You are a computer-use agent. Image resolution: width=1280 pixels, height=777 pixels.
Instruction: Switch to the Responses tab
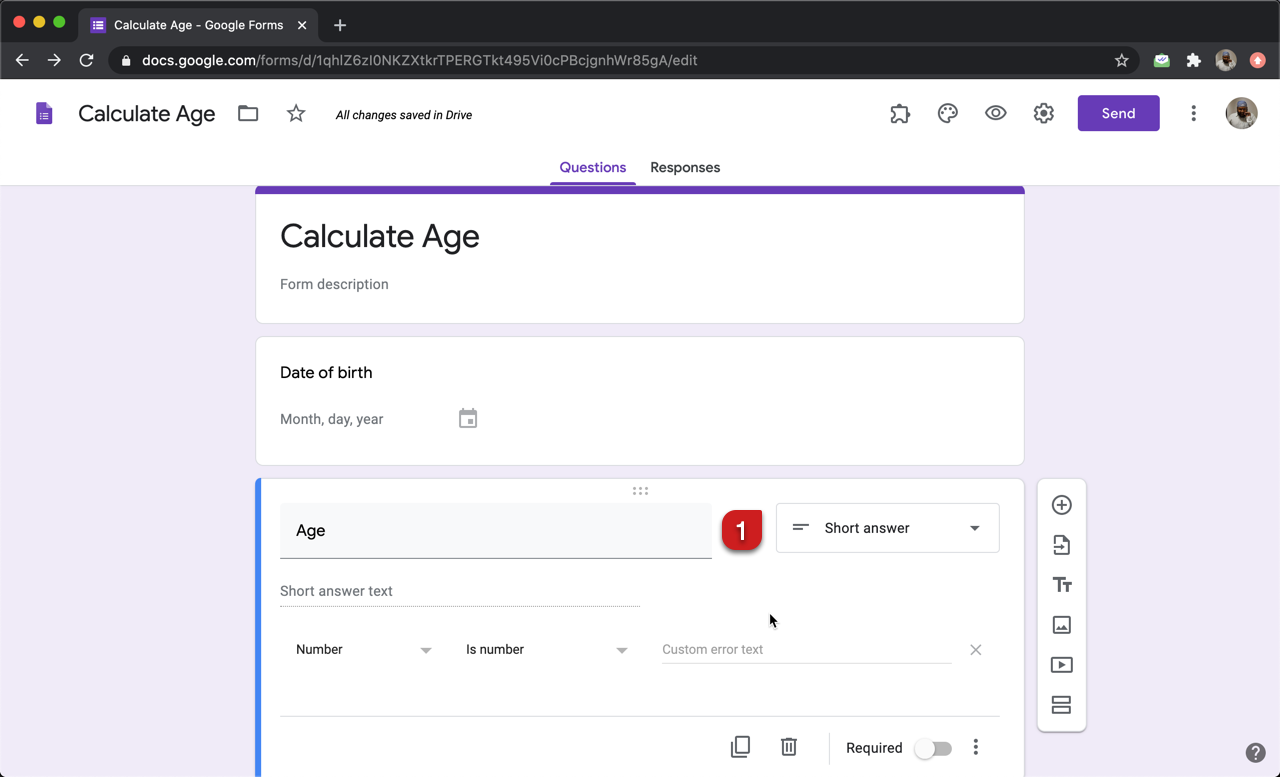[685, 168]
